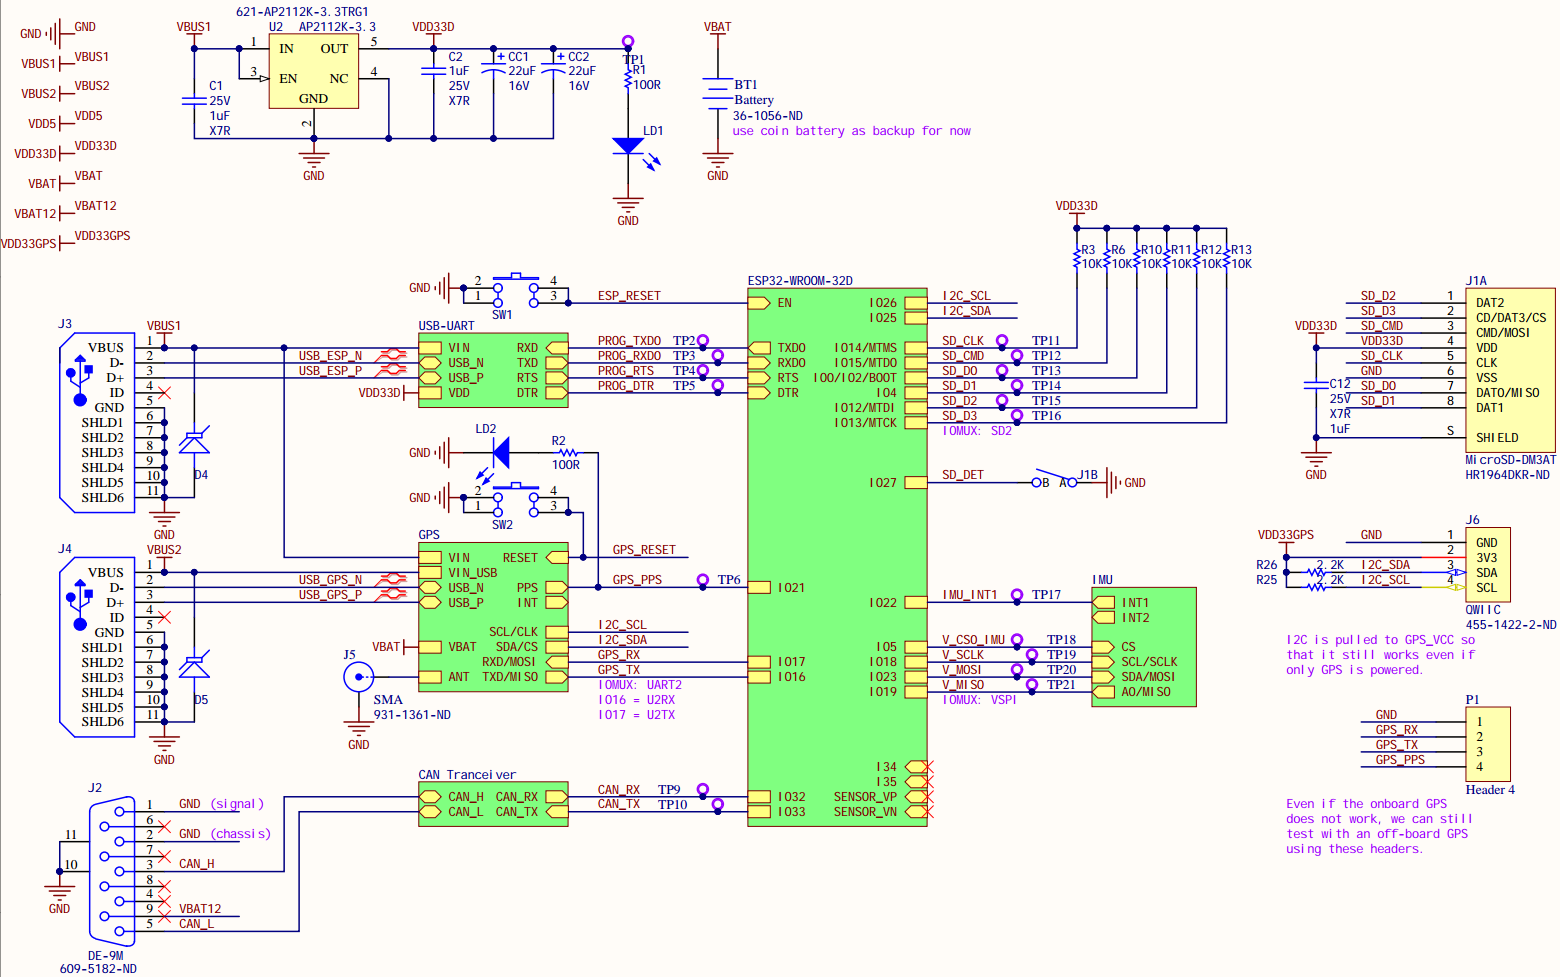The height and width of the screenshot is (977, 1560).
Task: Select the P1 Header 4 block
Action: click(1487, 744)
